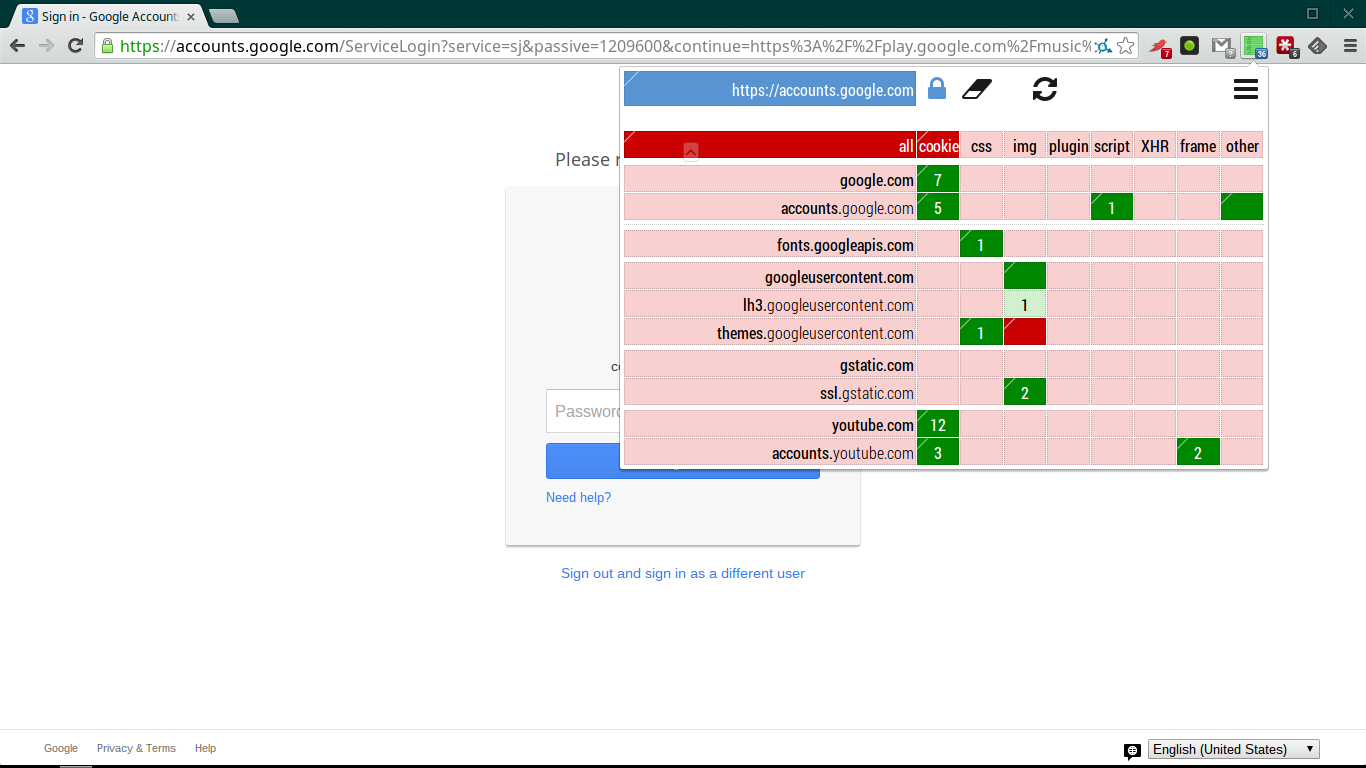
Task: Click the accounts.youtube.com domain label
Action: 770,452
